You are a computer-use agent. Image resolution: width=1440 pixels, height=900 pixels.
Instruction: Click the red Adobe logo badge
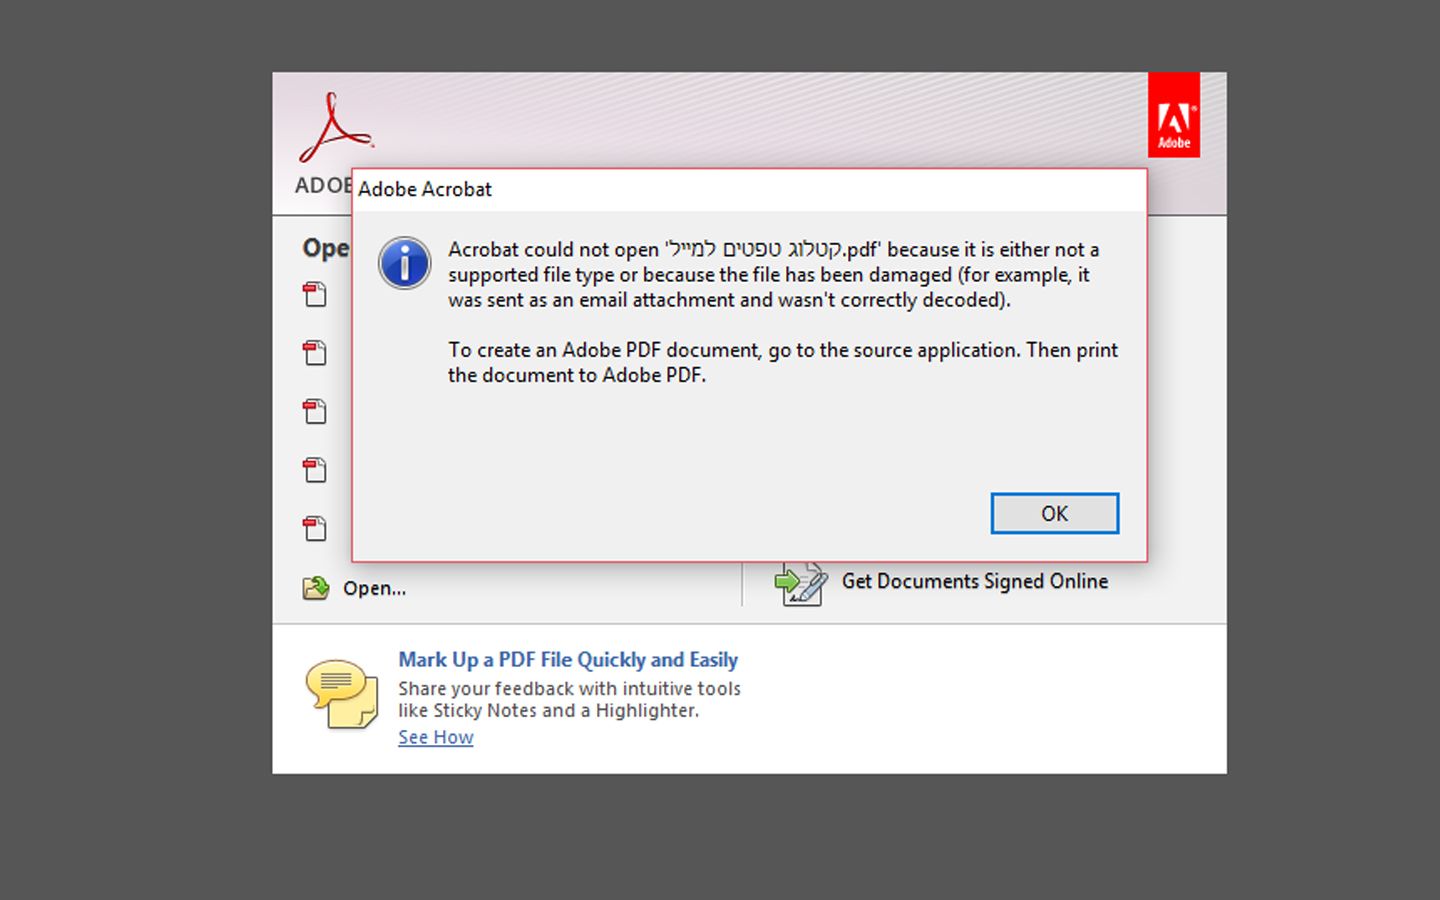coord(1174,115)
